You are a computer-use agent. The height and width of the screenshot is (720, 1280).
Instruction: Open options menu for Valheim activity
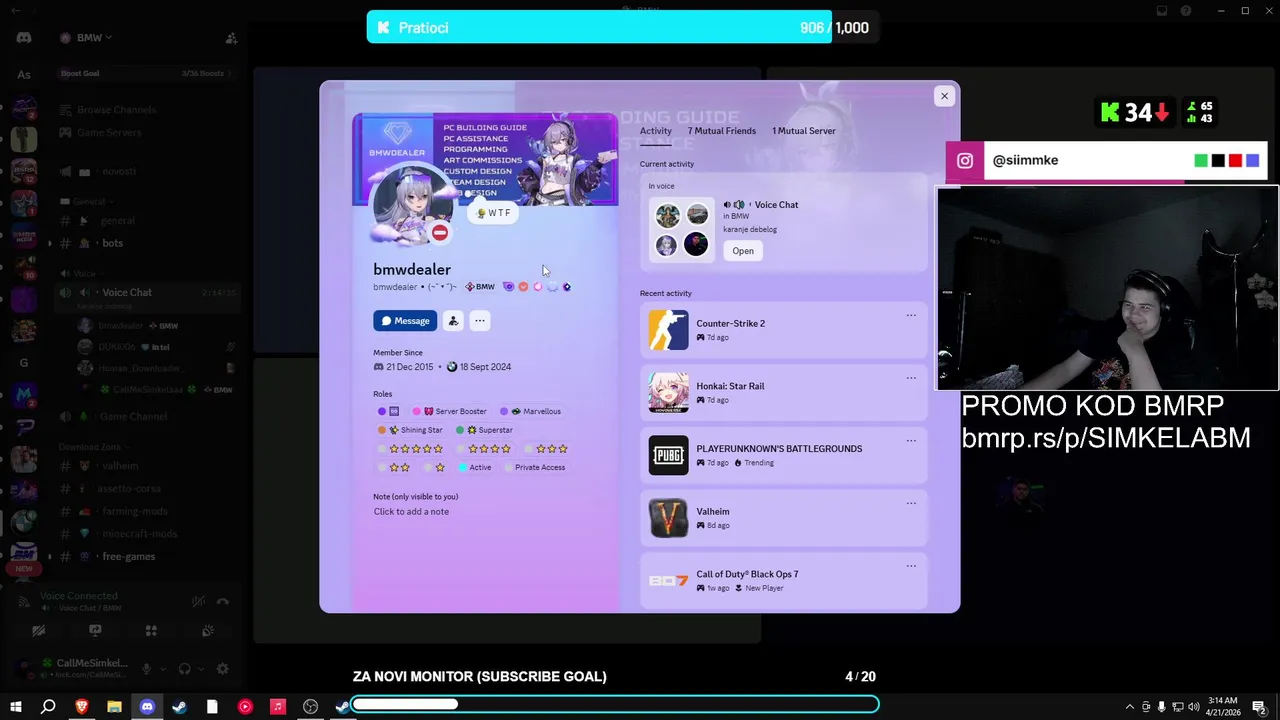pos(911,504)
